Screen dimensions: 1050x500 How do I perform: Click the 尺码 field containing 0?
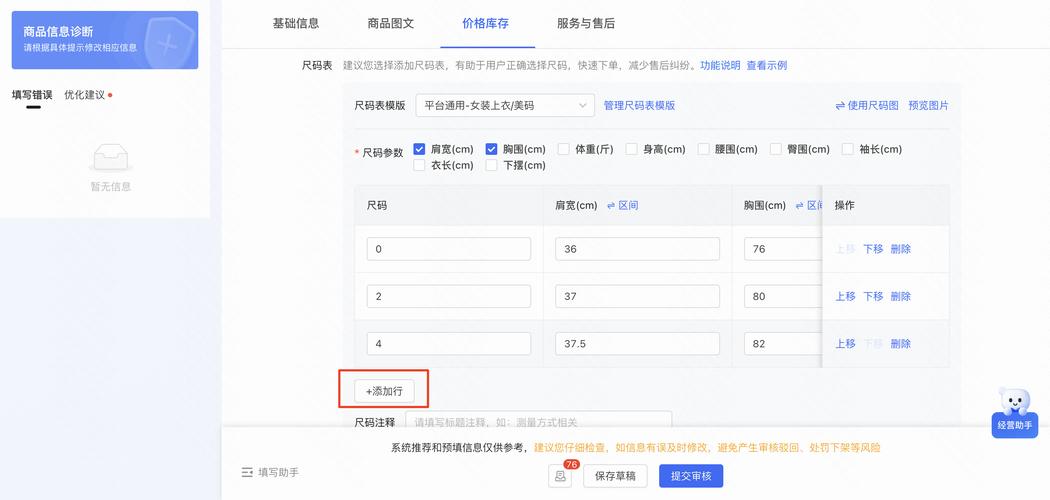[449, 249]
